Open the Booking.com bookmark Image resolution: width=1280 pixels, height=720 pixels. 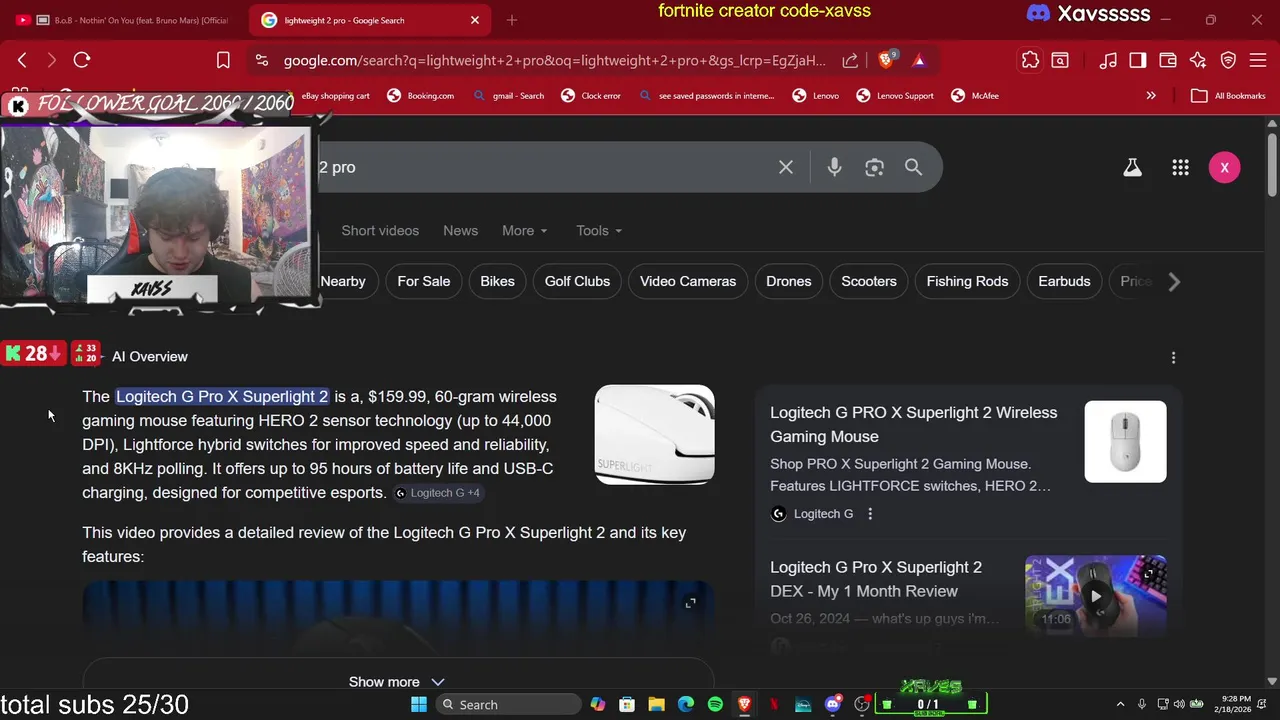click(x=420, y=96)
